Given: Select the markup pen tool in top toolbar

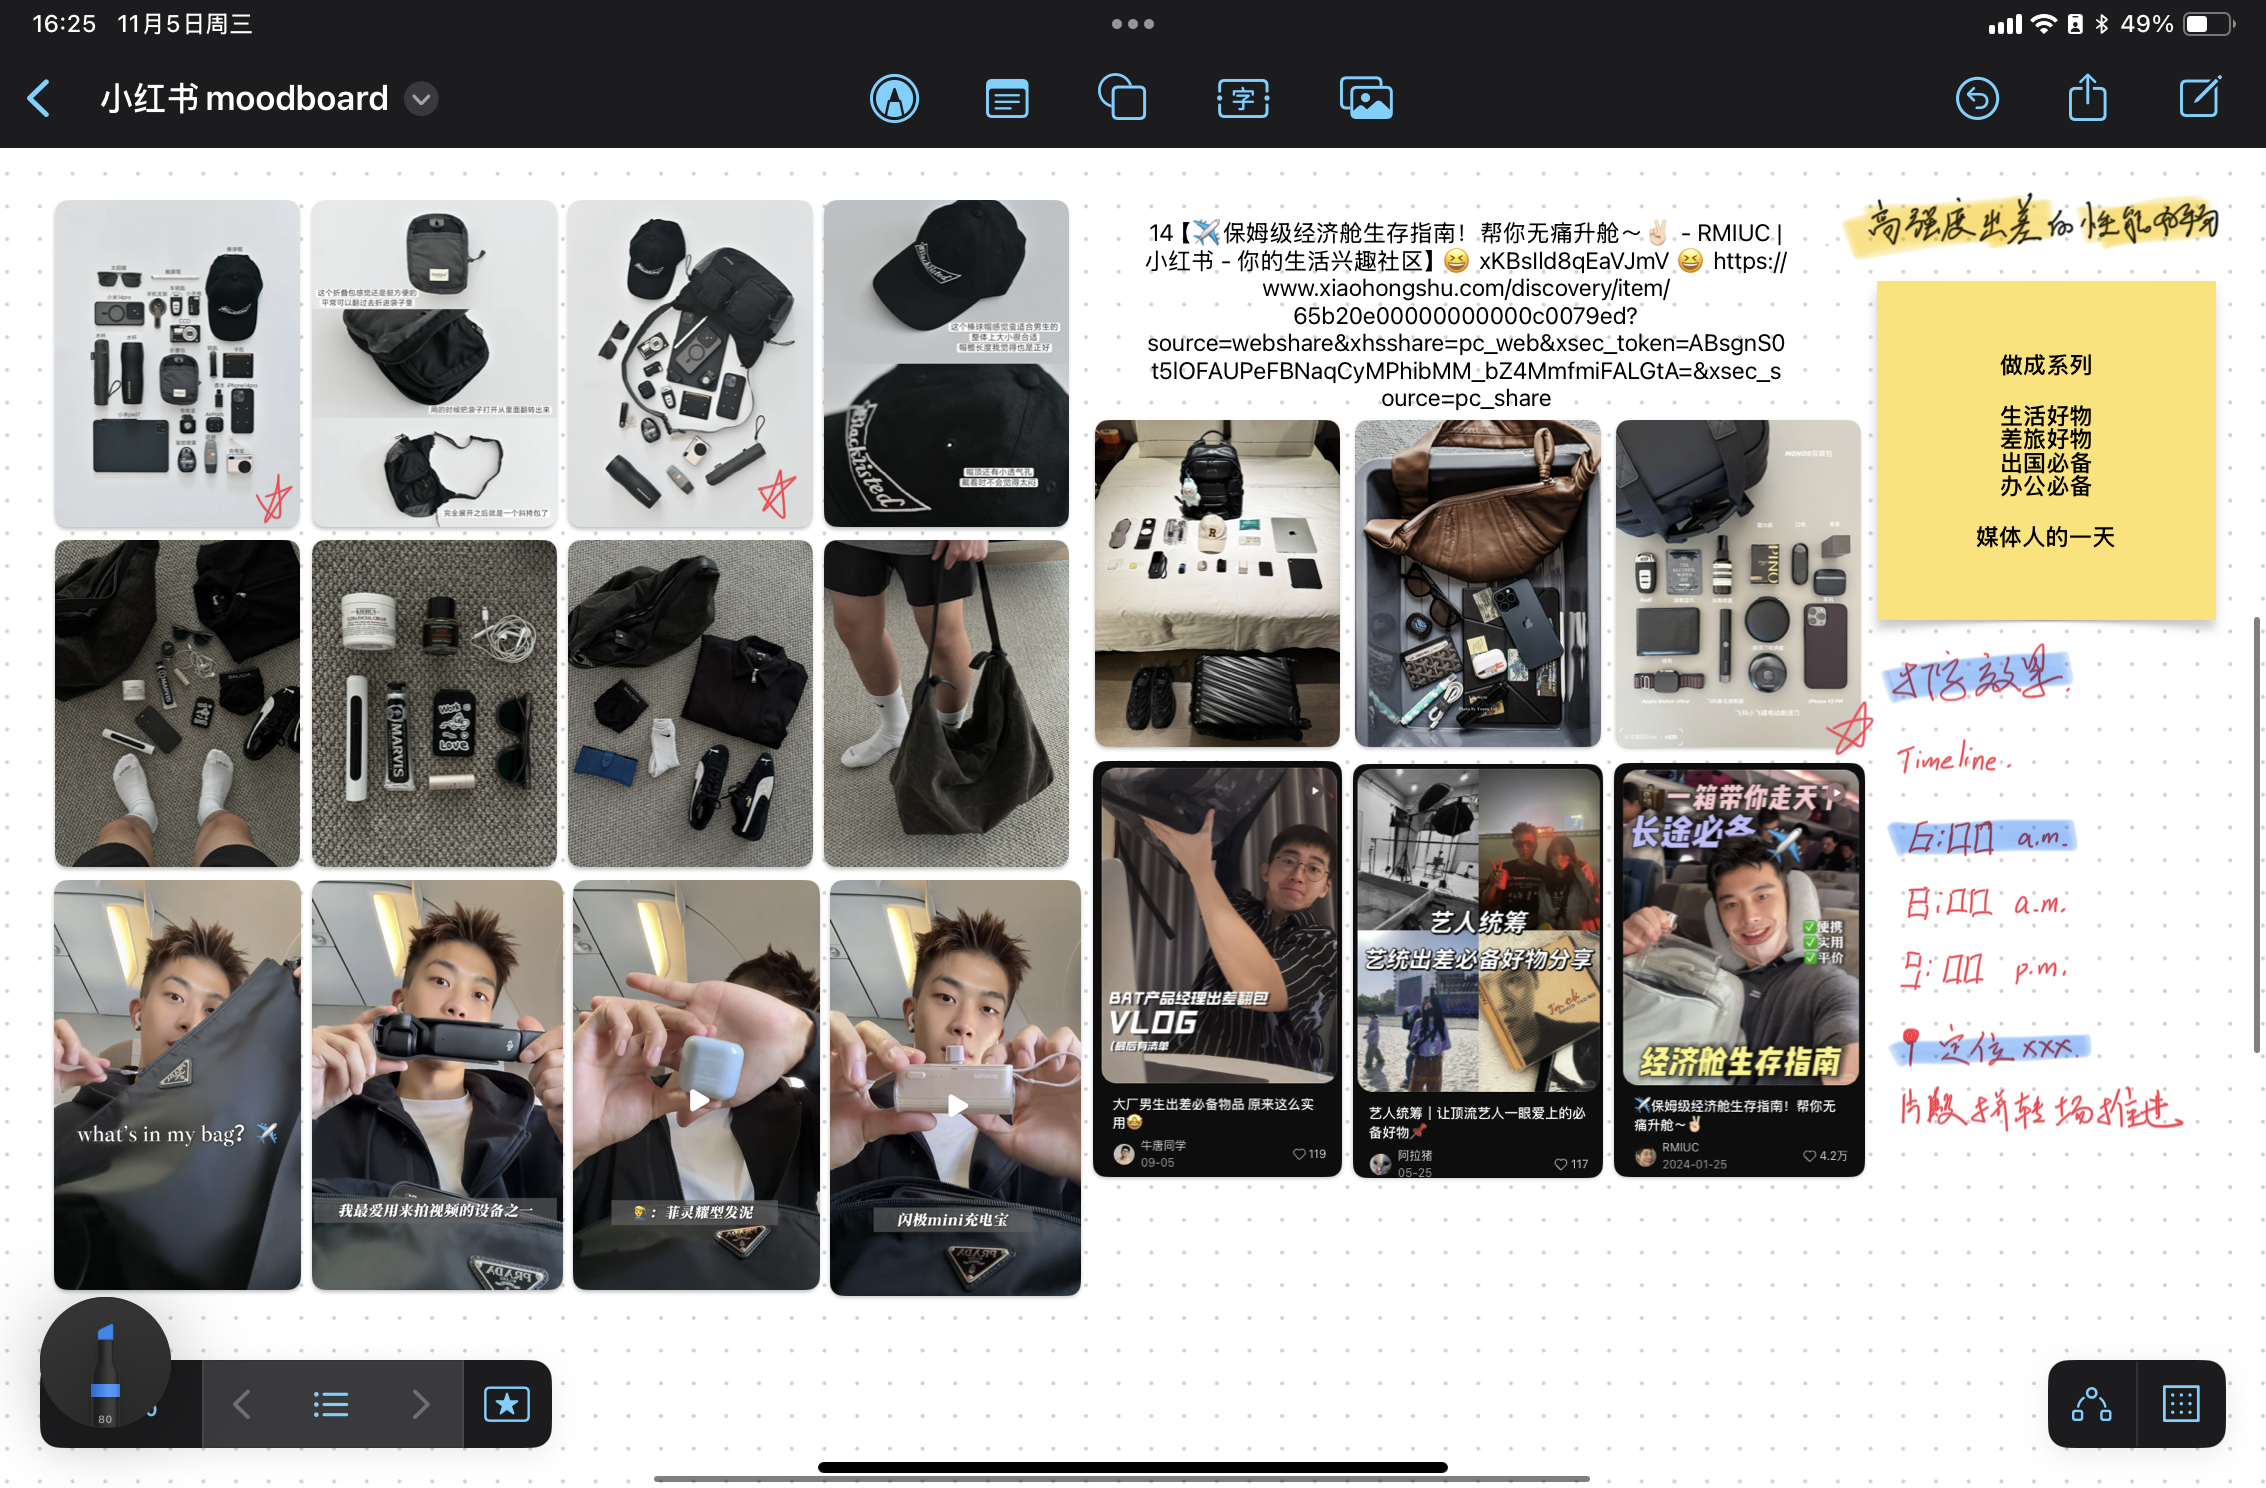Looking at the screenshot, I should pos(894,99).
